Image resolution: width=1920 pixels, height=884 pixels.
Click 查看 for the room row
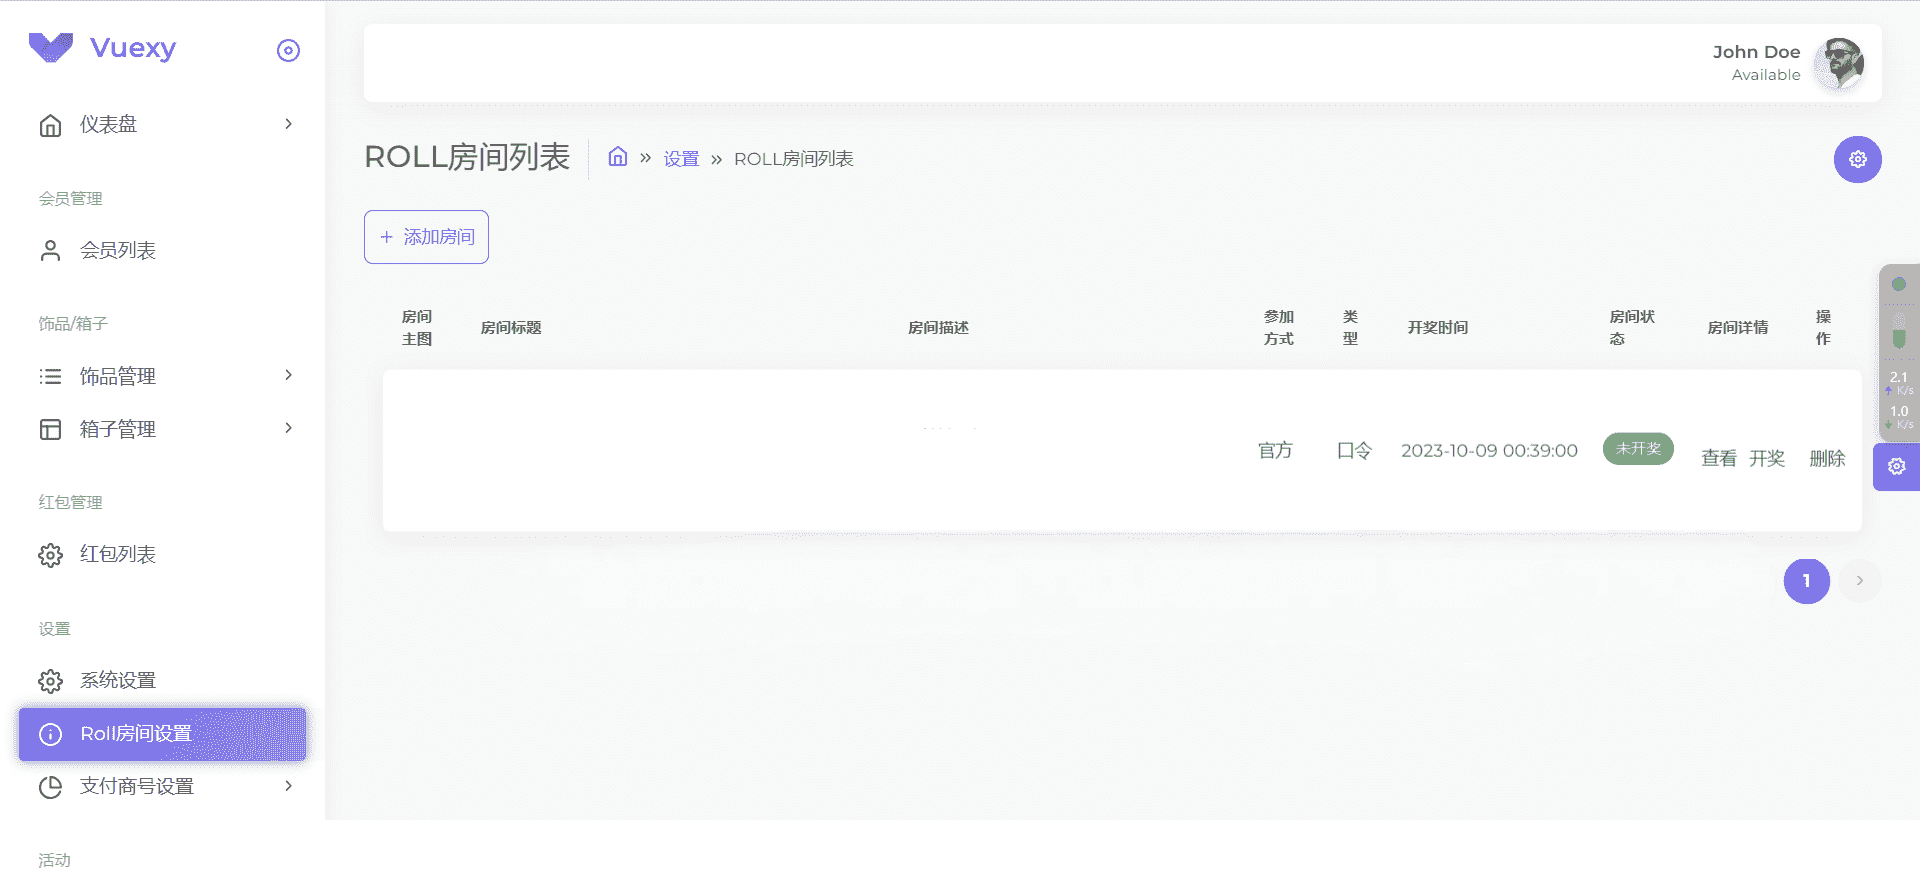pos(1719,458)
